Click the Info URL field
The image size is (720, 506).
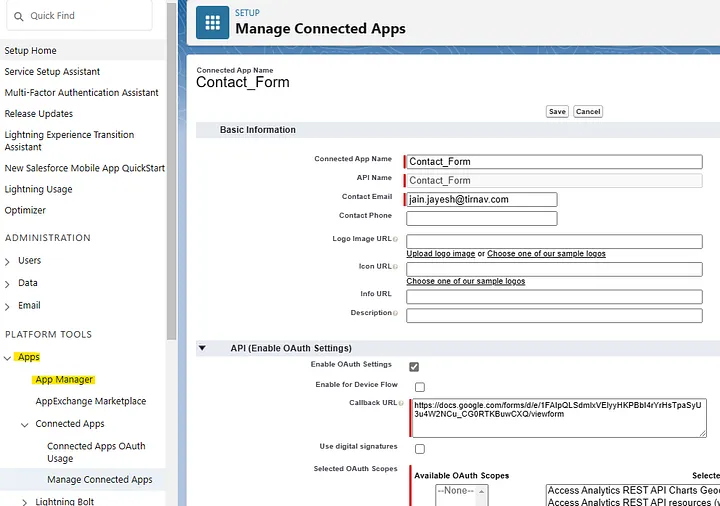coord(554,297)
